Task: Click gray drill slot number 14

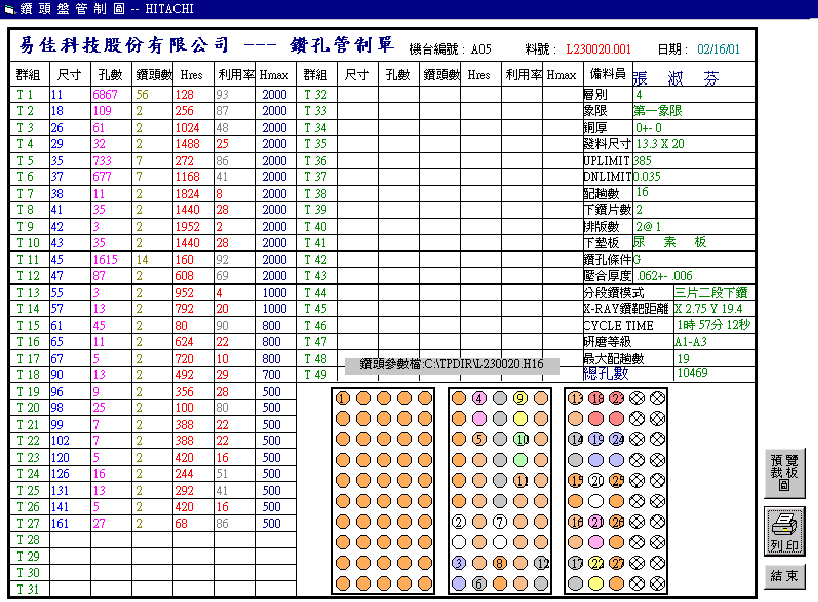Action: click(575, 439)
